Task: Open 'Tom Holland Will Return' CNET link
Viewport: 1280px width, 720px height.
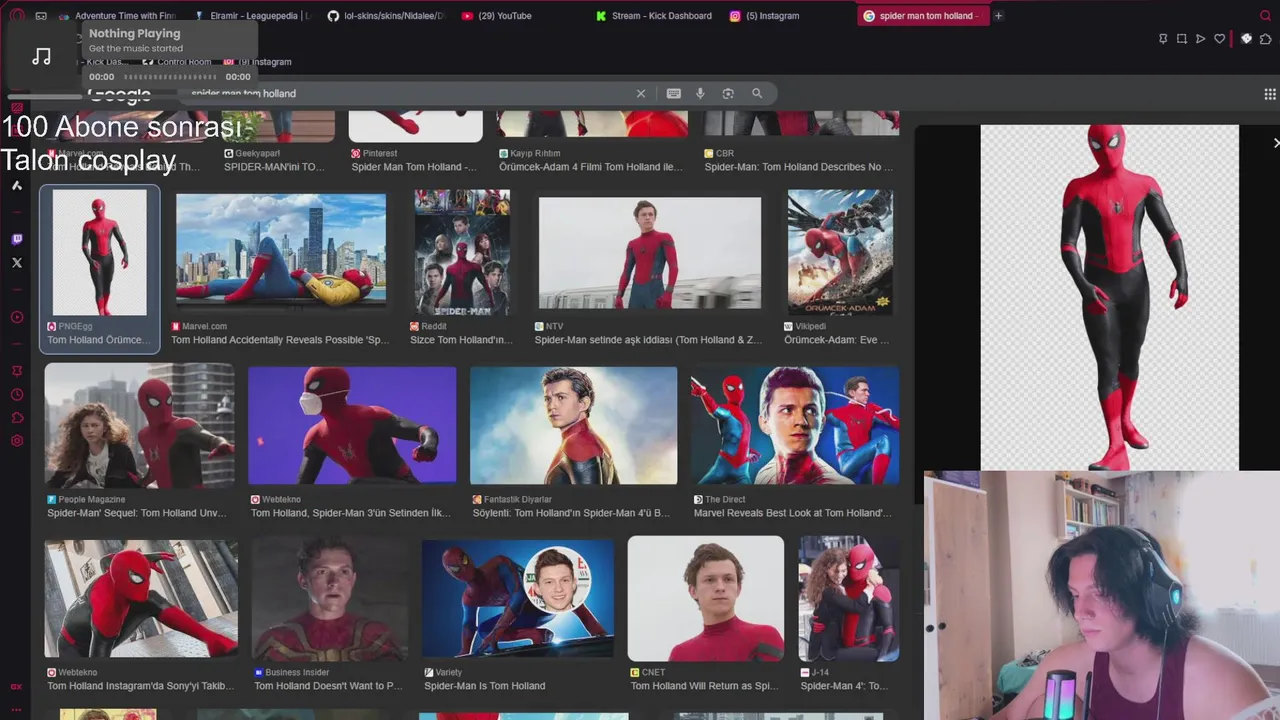Action: click(704, 686)
